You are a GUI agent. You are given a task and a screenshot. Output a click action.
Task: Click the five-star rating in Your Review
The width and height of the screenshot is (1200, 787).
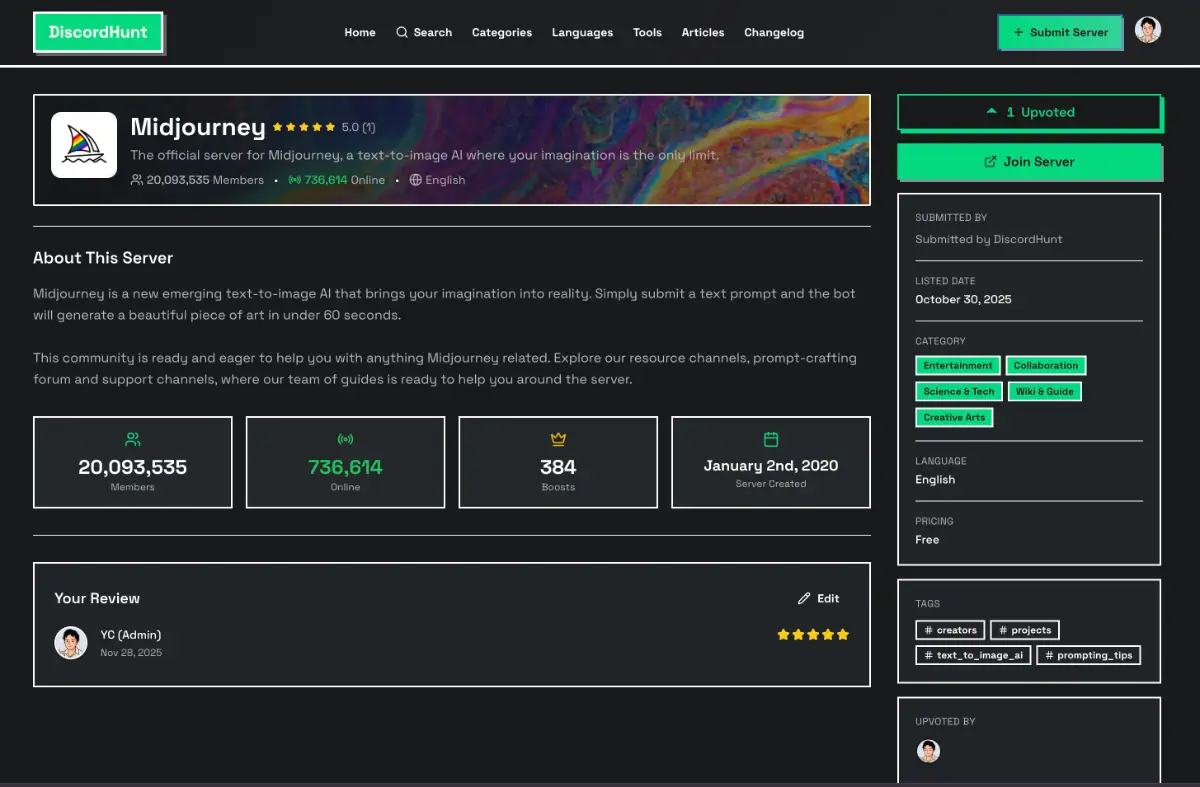point(813,634)
